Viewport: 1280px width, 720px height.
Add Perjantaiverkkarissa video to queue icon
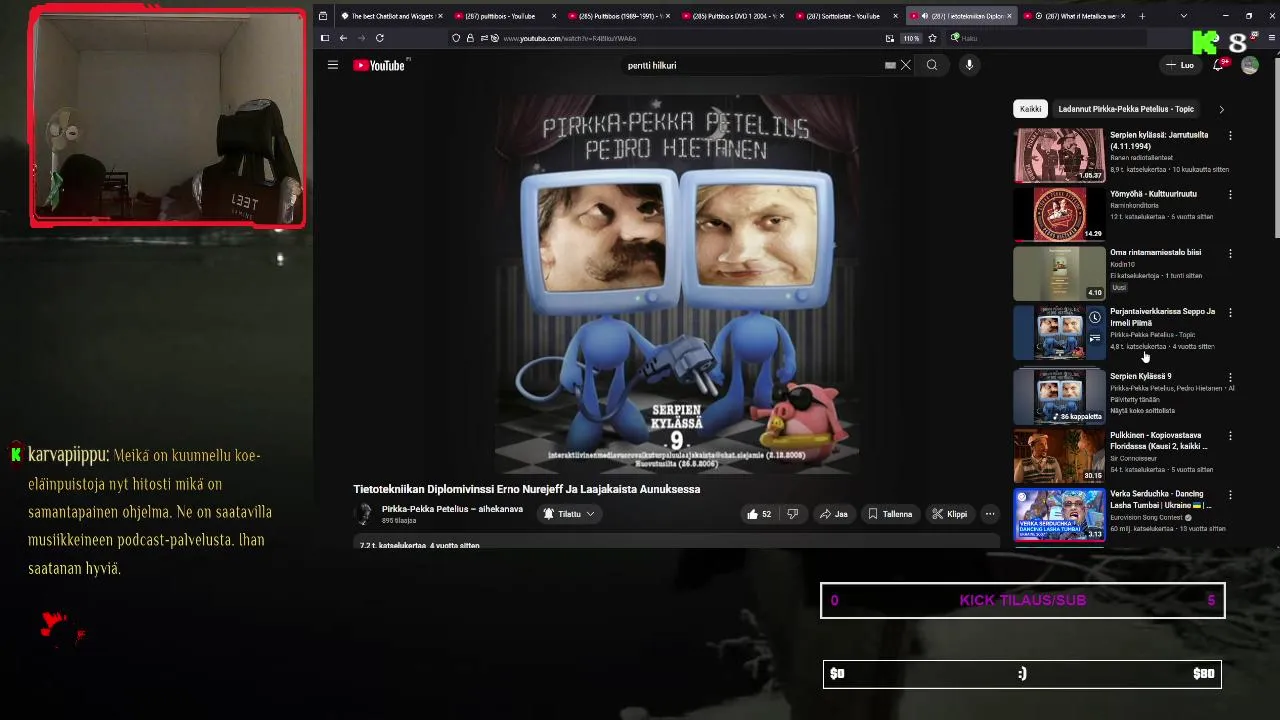tap(1095, 339)
